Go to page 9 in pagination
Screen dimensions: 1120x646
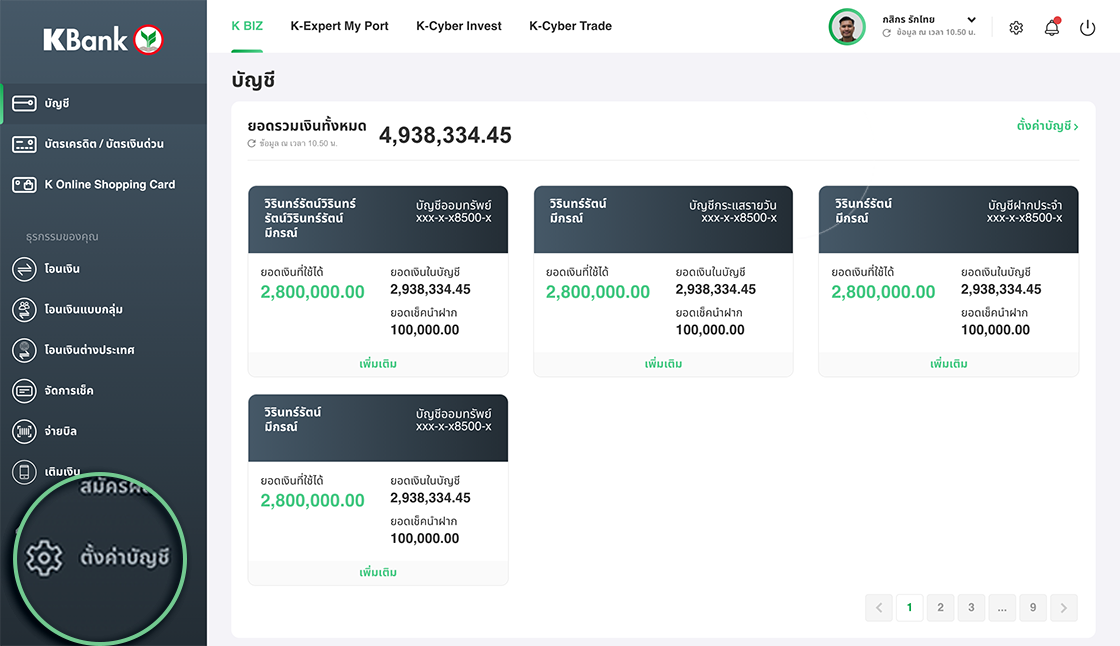click(x=1033, y=607)
